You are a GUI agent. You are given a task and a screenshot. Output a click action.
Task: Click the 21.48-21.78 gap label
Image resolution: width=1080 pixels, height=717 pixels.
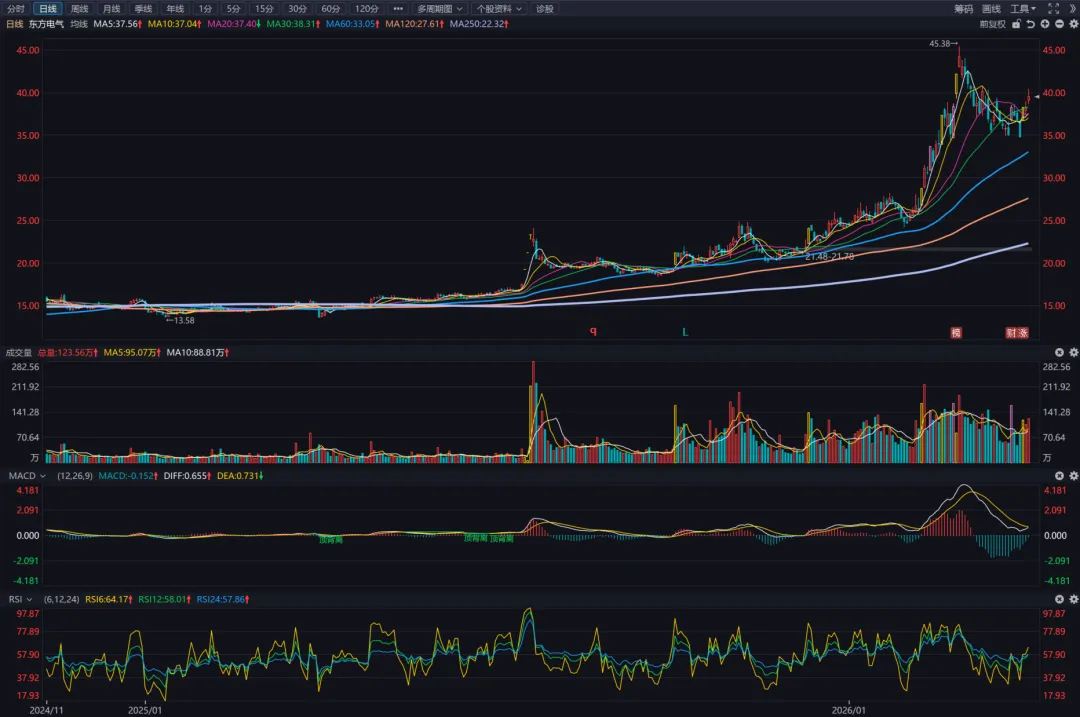coord(830,256)
